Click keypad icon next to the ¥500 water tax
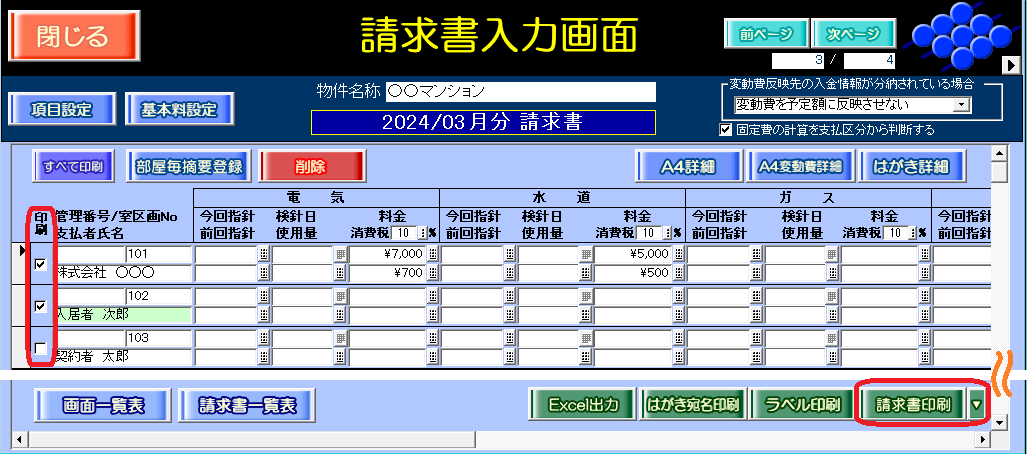1027x454 pixels. [x=678, y=272]
